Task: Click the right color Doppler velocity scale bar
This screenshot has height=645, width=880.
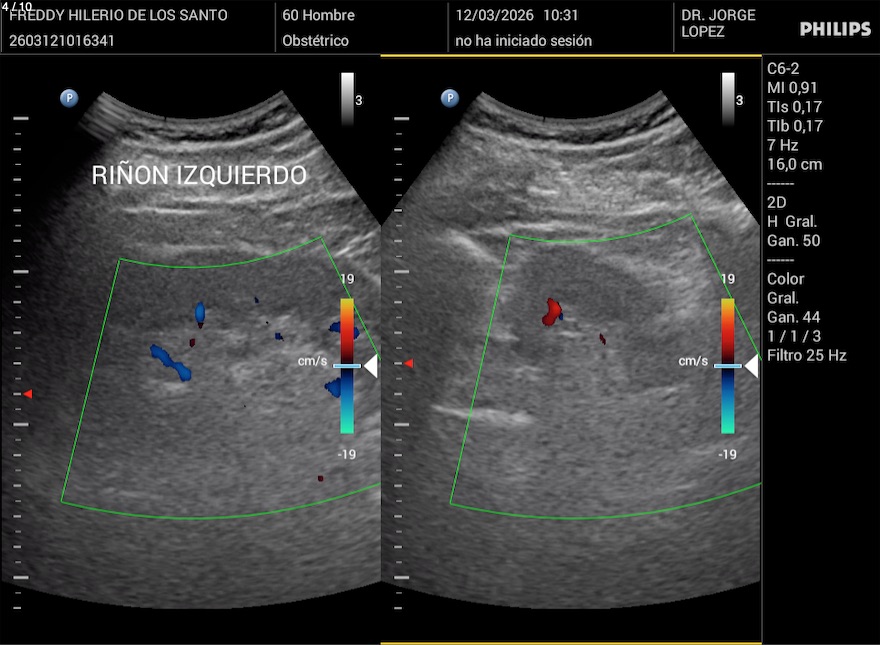Action: [x=728, y=365]
